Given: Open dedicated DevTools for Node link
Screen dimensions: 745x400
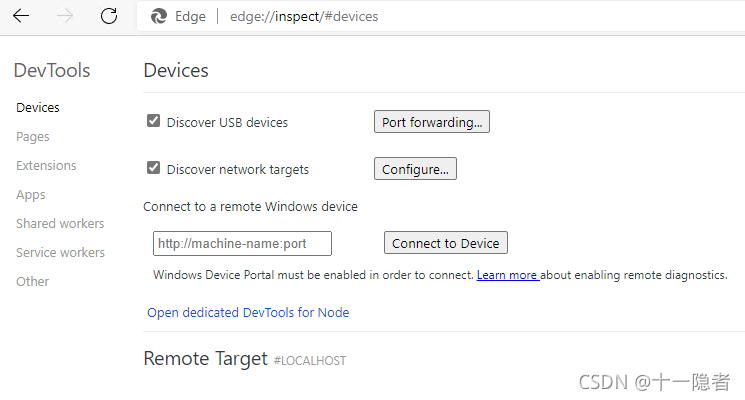Looking at the screenshot, I should (248, 312).
